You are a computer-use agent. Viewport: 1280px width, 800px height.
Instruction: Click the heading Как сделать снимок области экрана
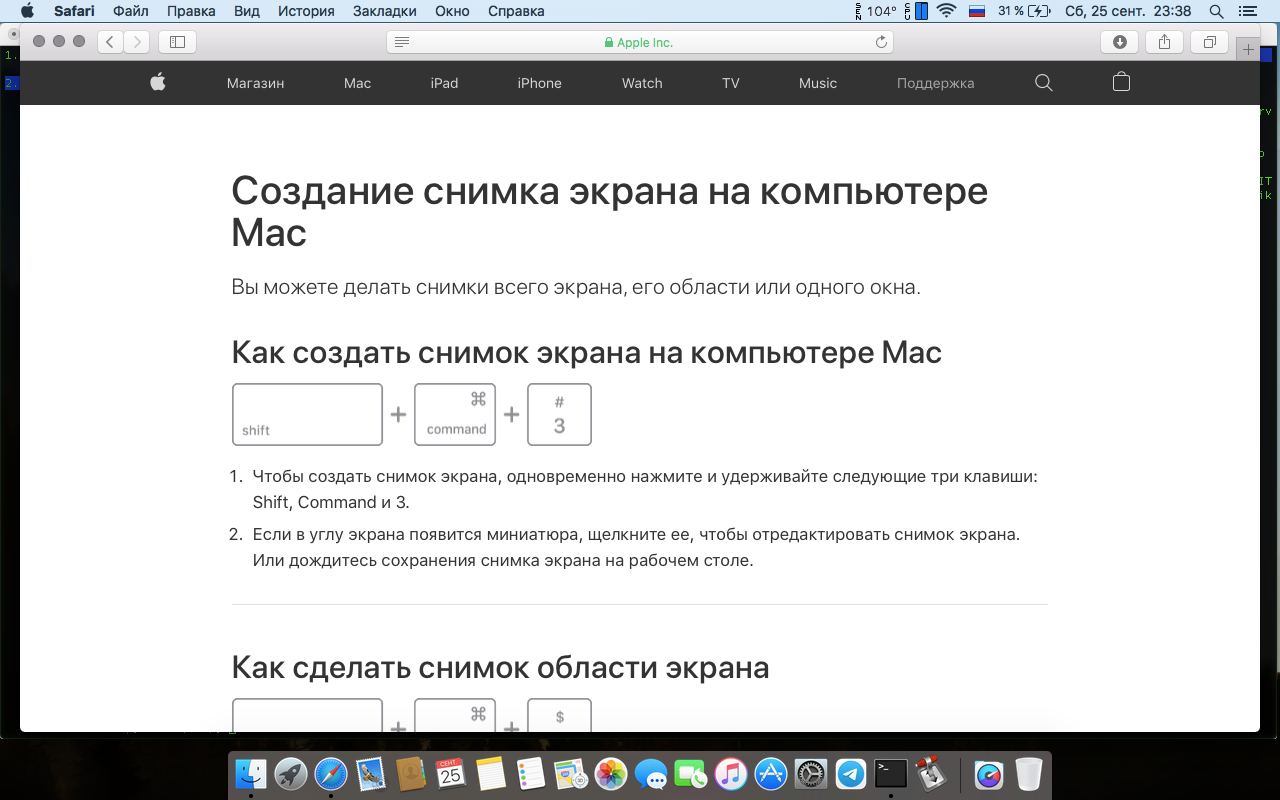point(500,667)
